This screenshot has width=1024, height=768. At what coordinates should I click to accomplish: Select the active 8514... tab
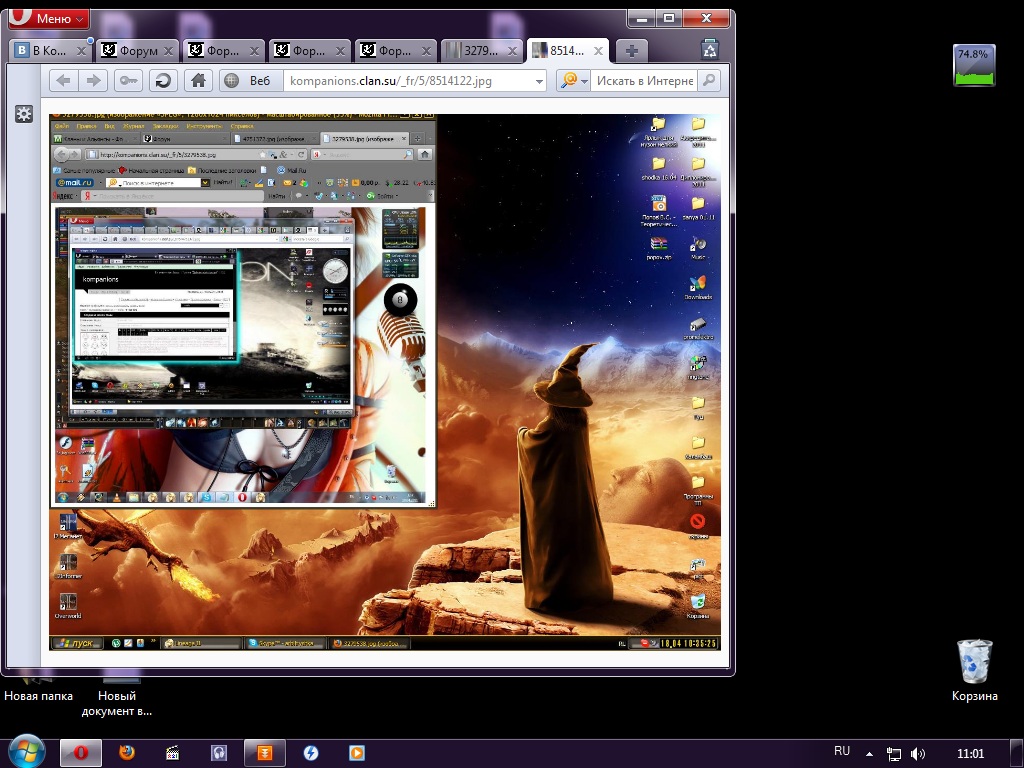[x=568, y=50]
